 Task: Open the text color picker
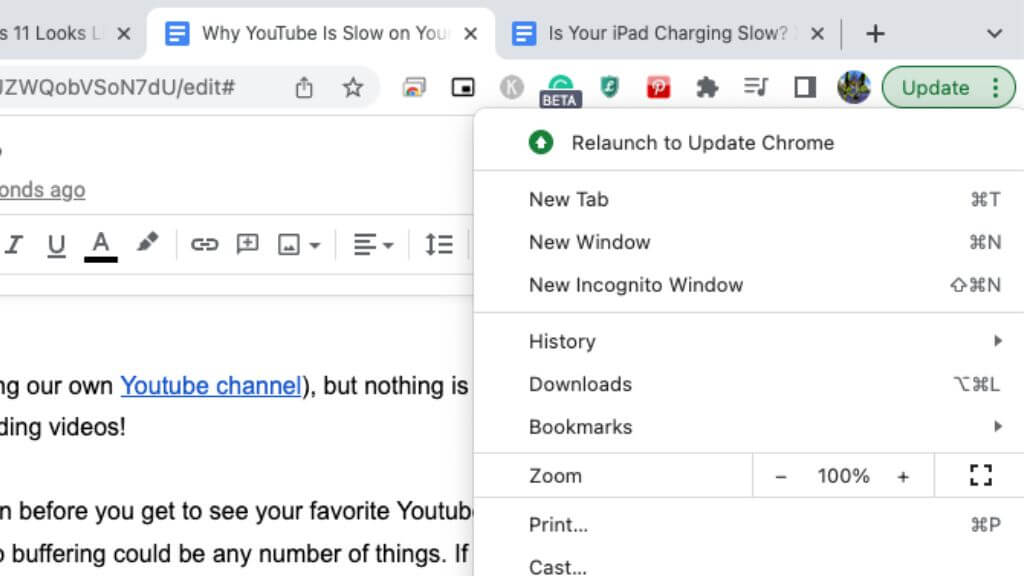click(x=101, y=246)
